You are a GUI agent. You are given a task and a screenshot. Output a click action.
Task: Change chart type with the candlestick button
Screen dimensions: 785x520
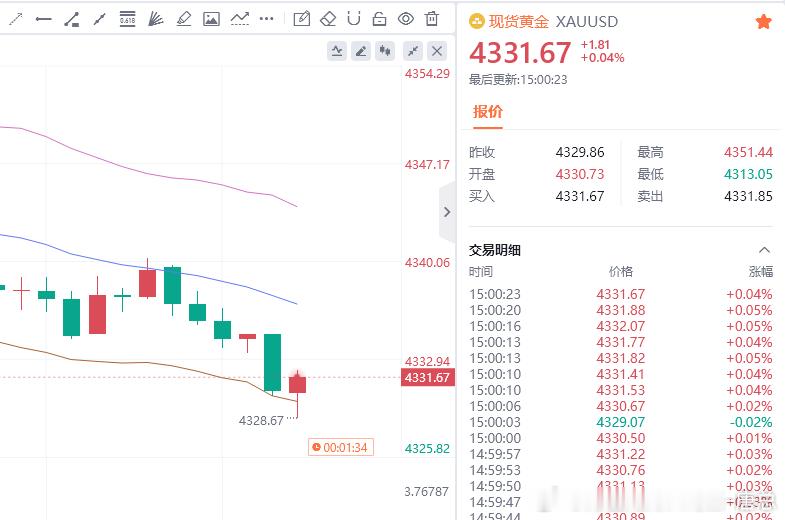[x=384, y=51]
